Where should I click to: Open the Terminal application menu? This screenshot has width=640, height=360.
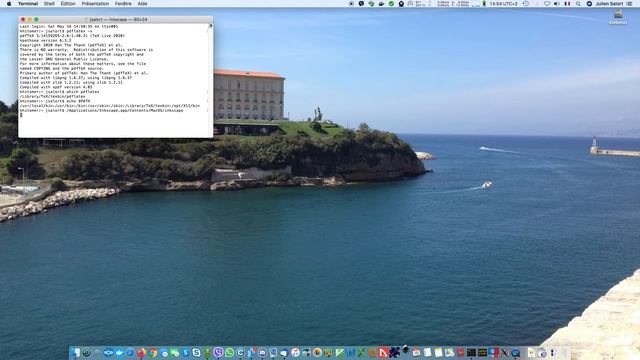tap(28, 3)
